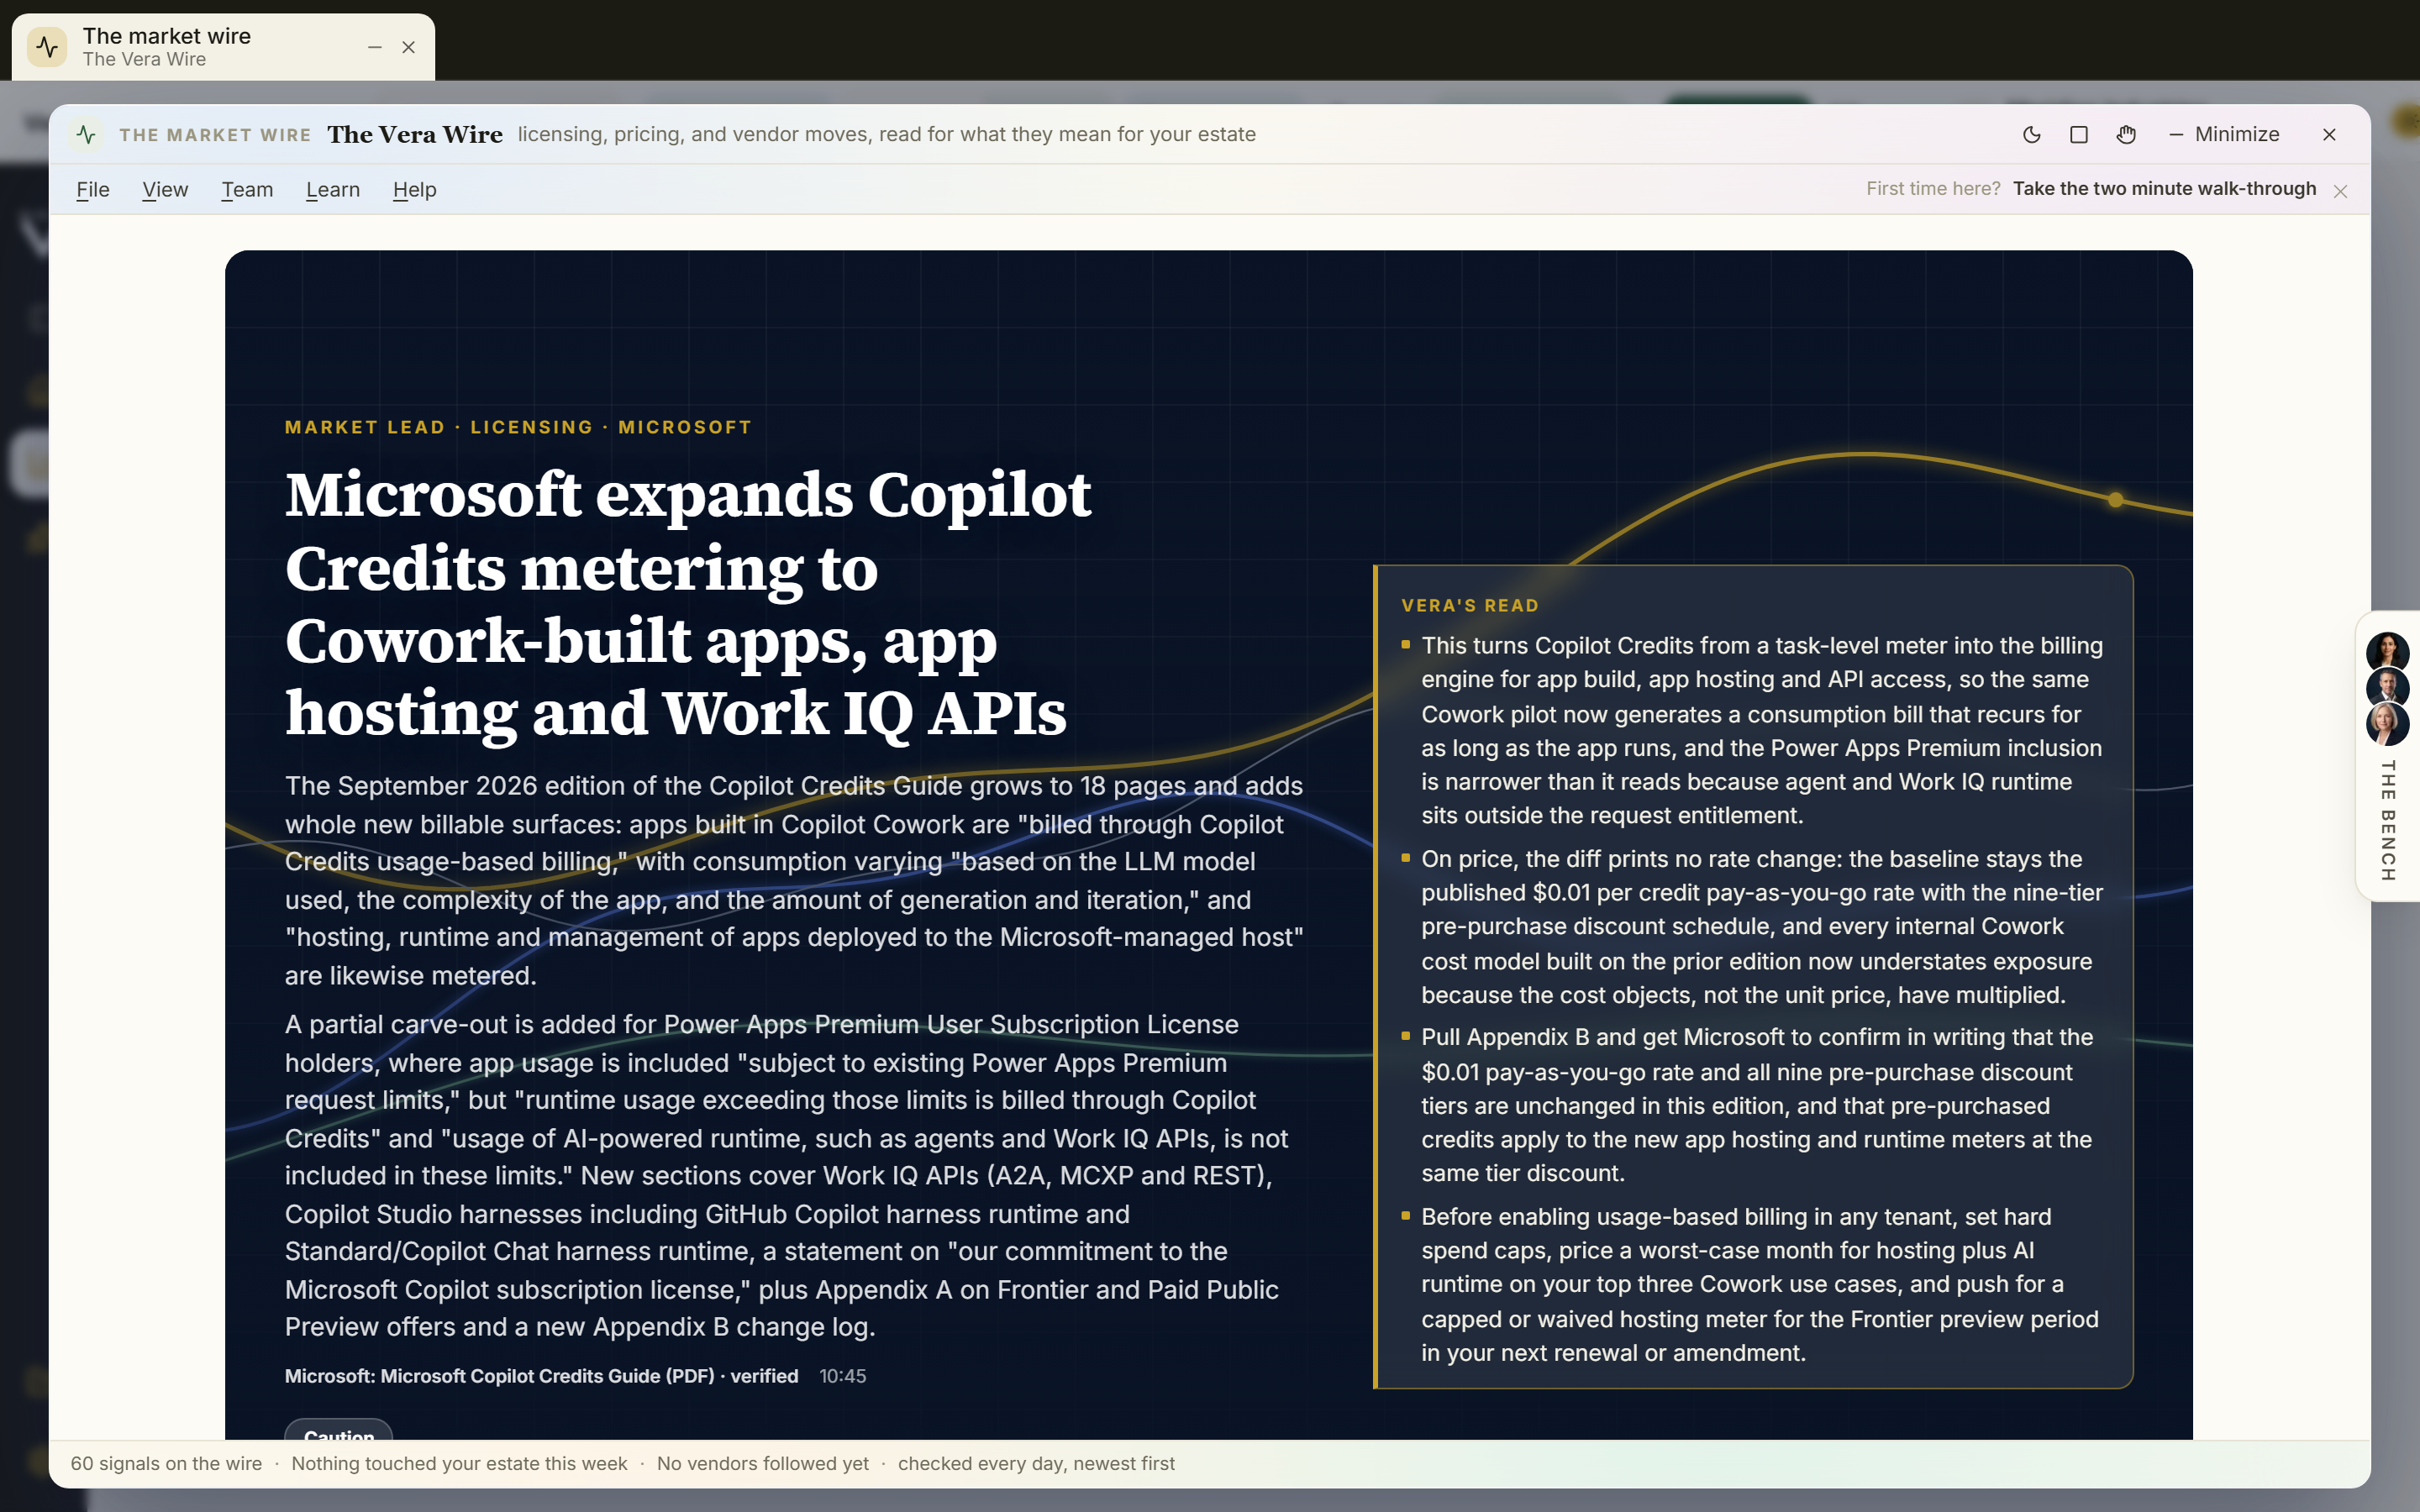Click the paragraph starting "The September 2026 edition"

[795, 880]
